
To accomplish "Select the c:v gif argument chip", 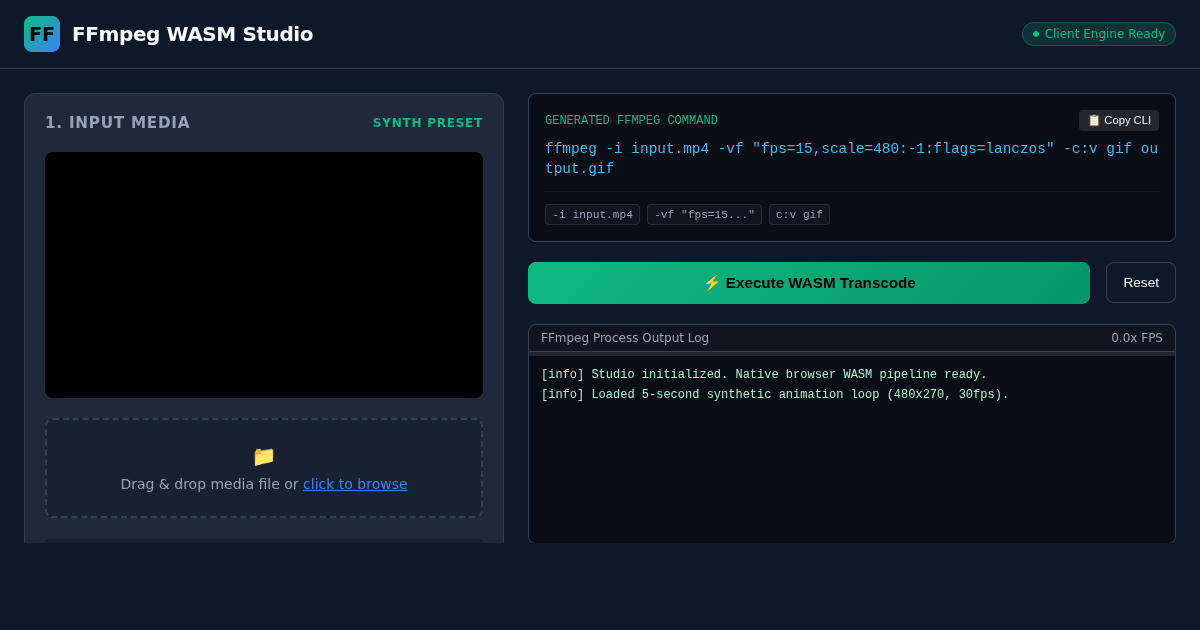I will [x=799, y=215].
